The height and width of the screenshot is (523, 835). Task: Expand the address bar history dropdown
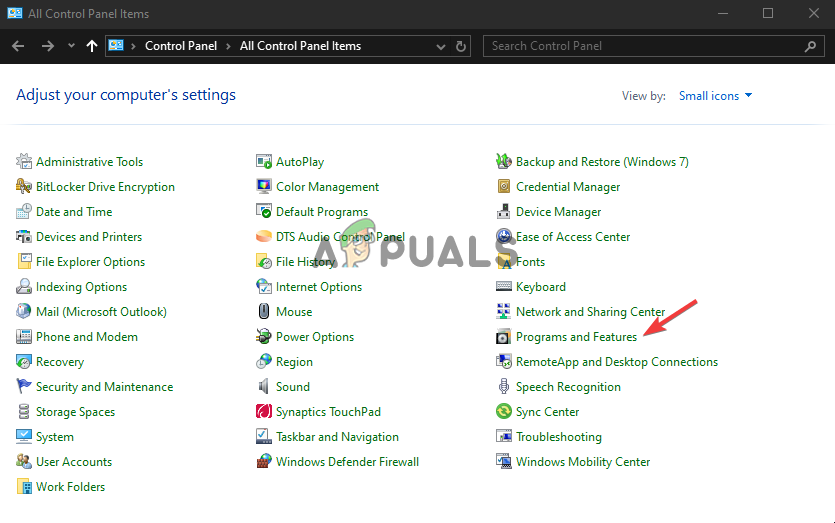tap(442, 46)
